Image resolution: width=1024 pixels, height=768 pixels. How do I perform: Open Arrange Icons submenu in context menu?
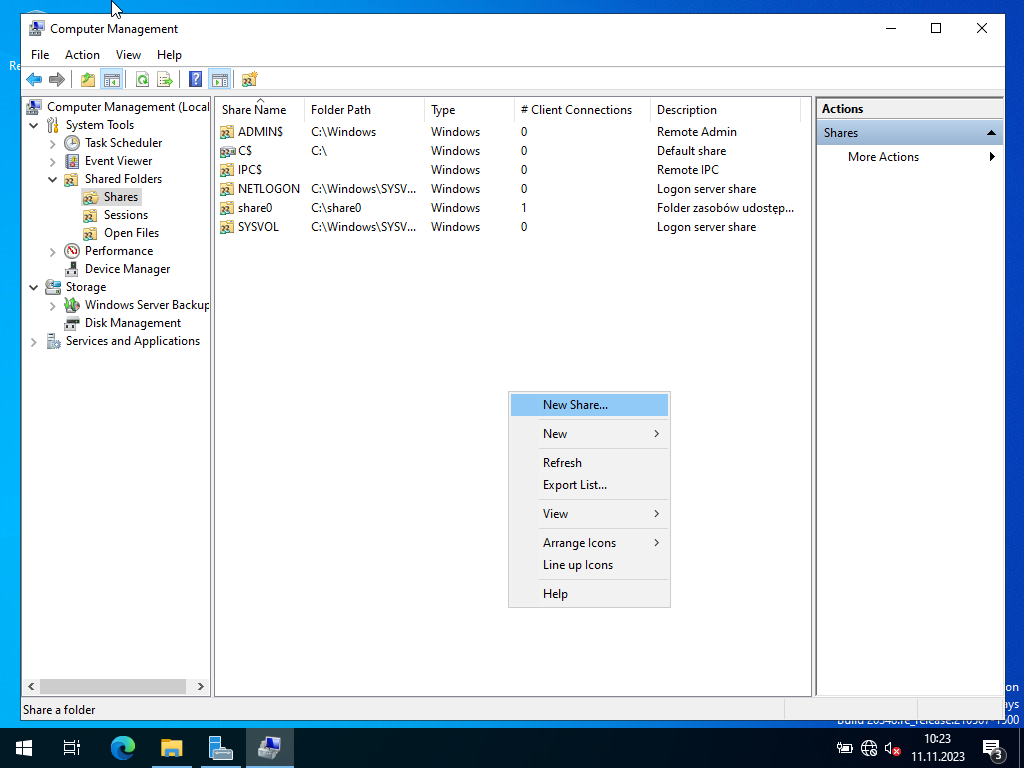tap(580, 543)
